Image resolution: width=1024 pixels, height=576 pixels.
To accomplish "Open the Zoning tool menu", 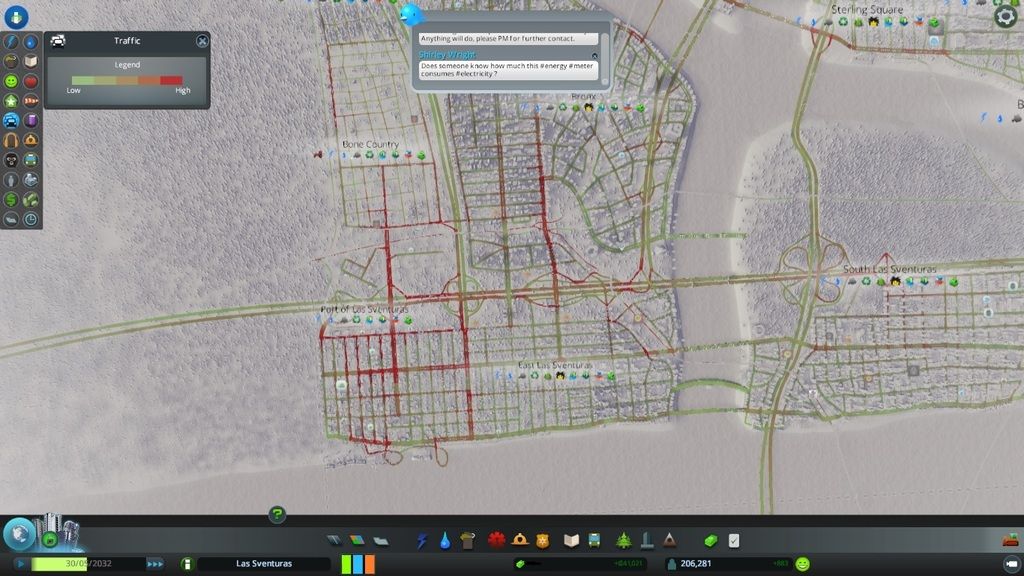I will point(357,541).
